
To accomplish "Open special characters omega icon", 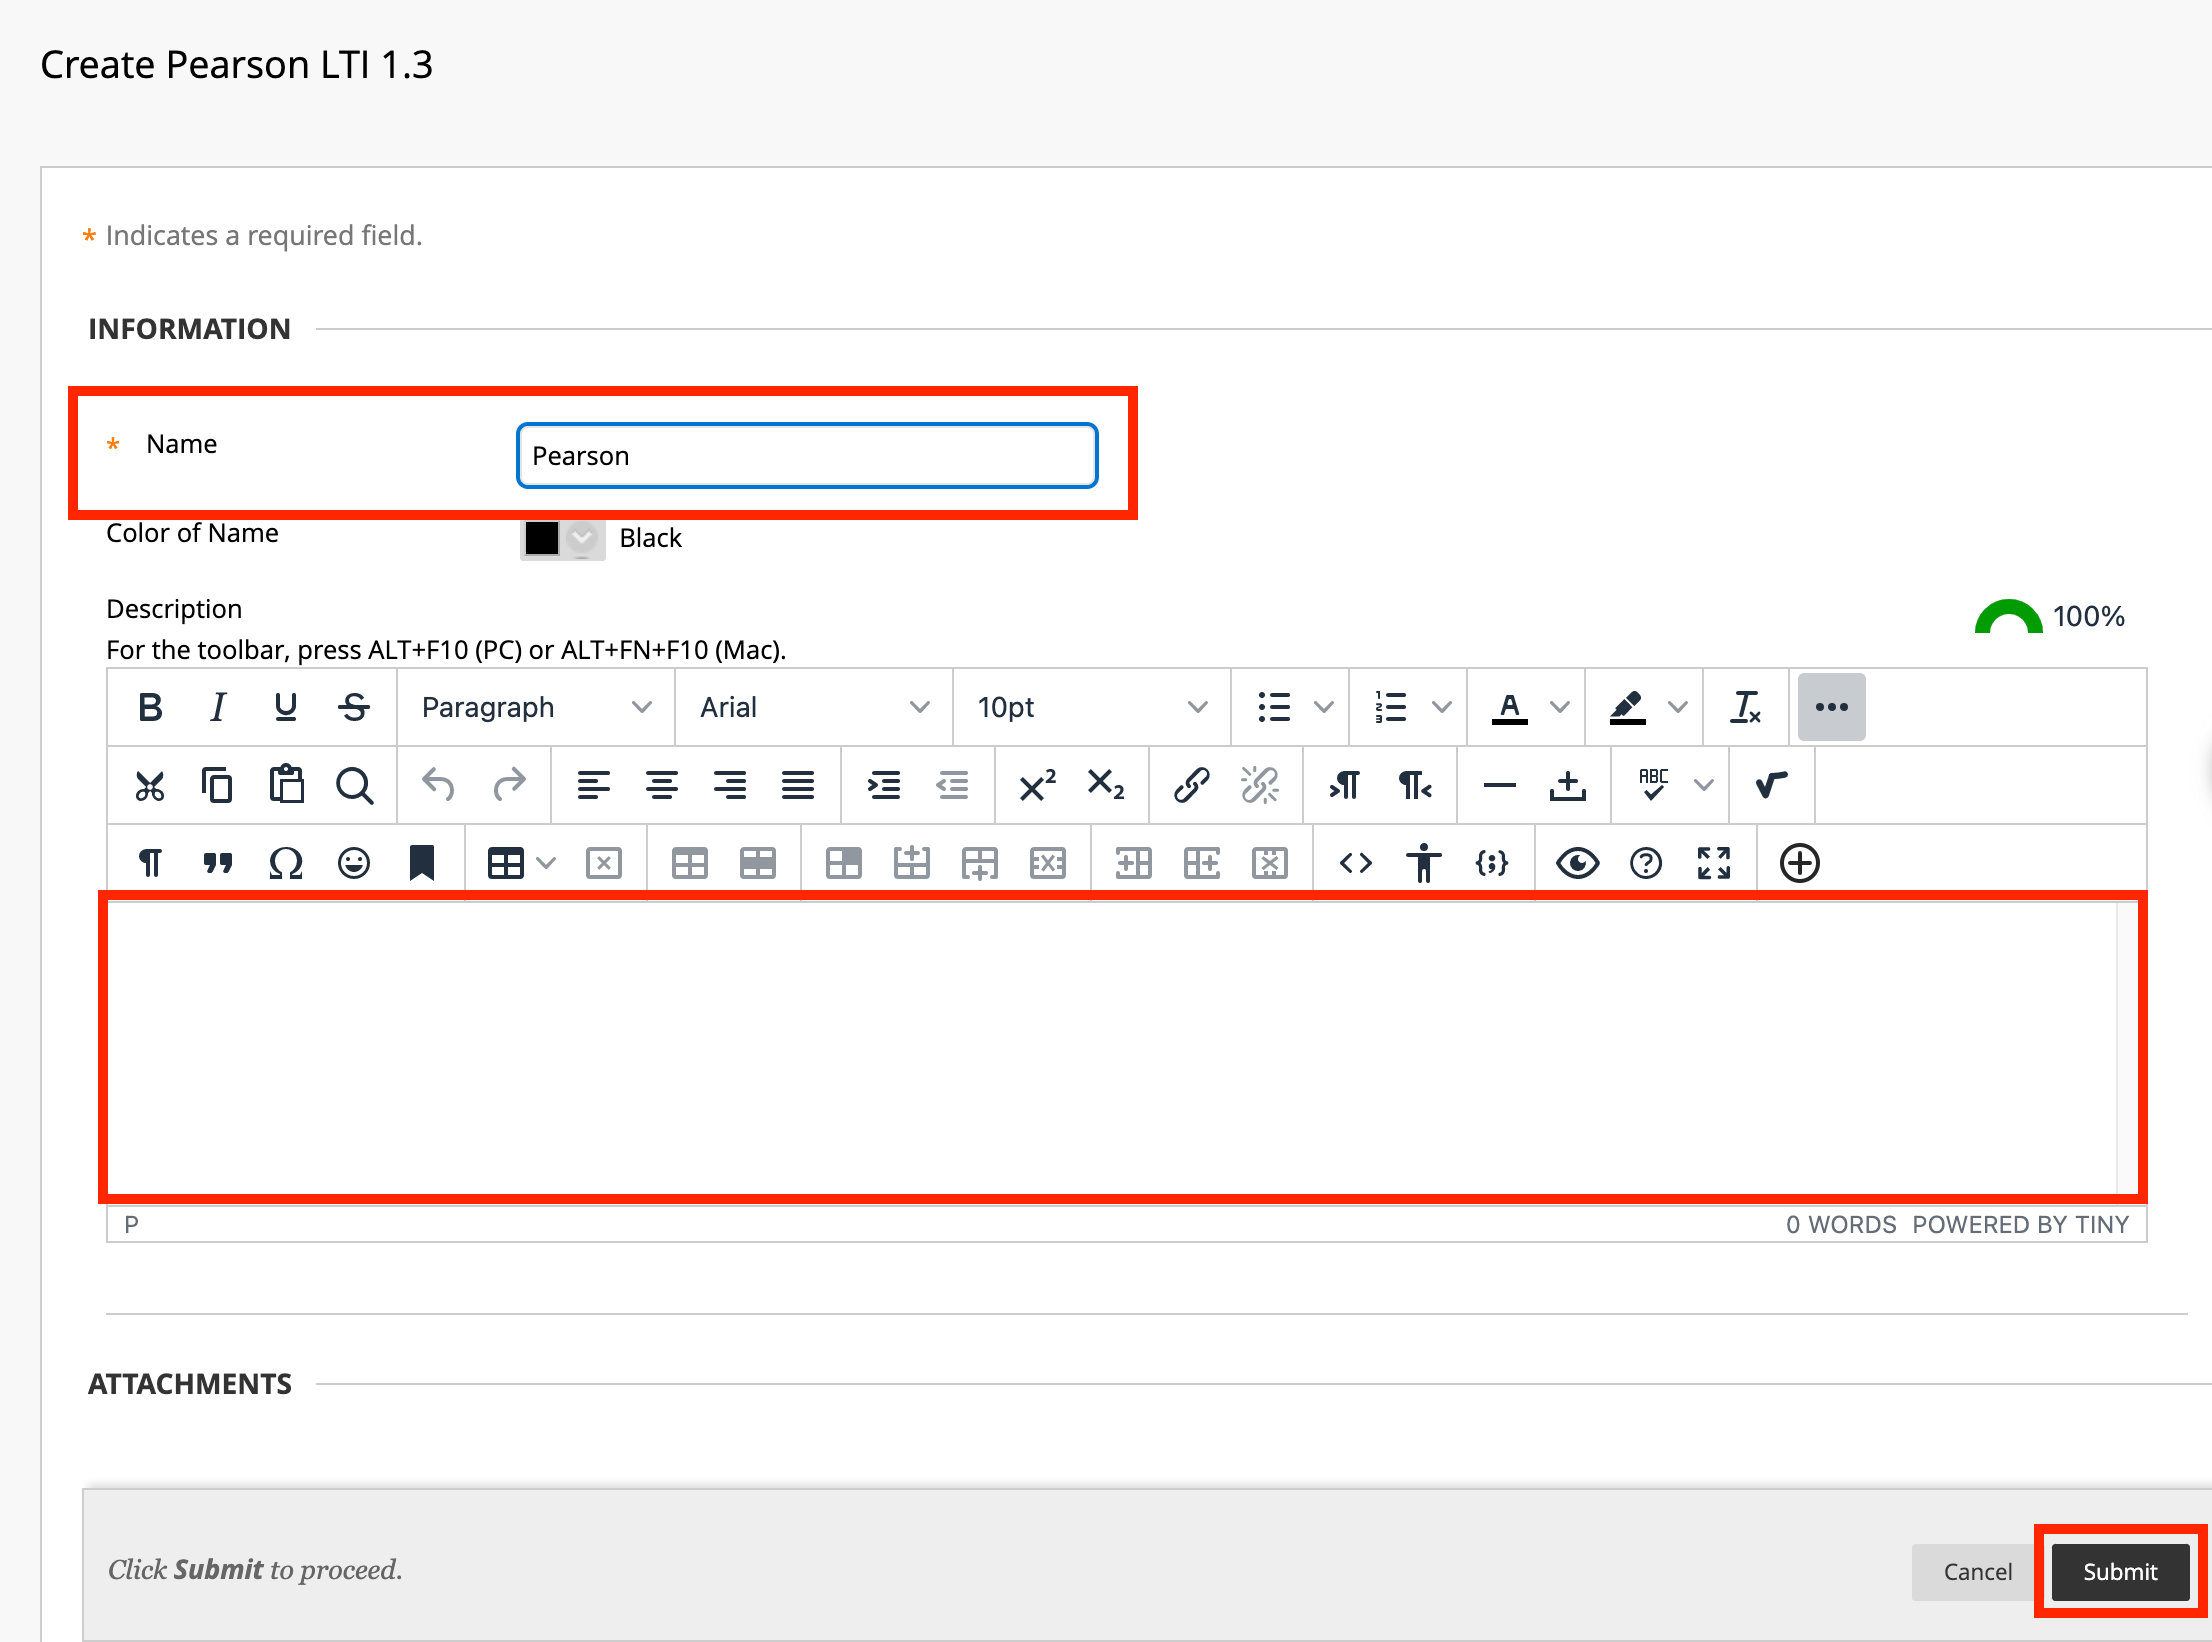I will click(286, 863).
